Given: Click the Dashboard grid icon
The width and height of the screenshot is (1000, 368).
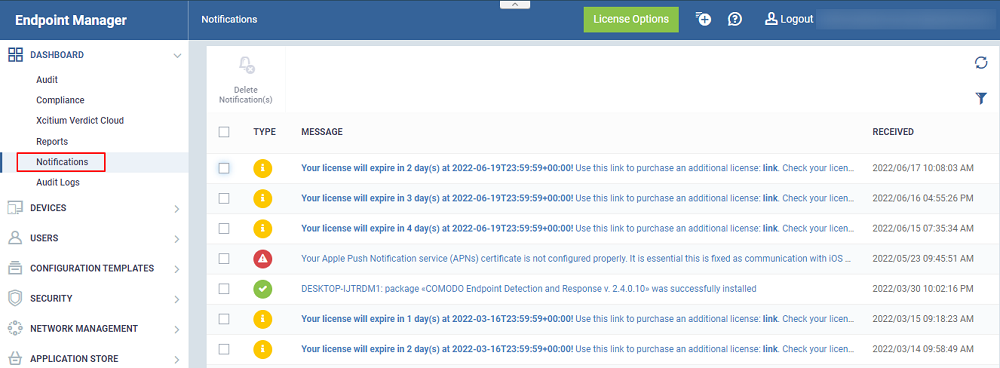Looking at the screenshot, I should (x=15, y=55).
